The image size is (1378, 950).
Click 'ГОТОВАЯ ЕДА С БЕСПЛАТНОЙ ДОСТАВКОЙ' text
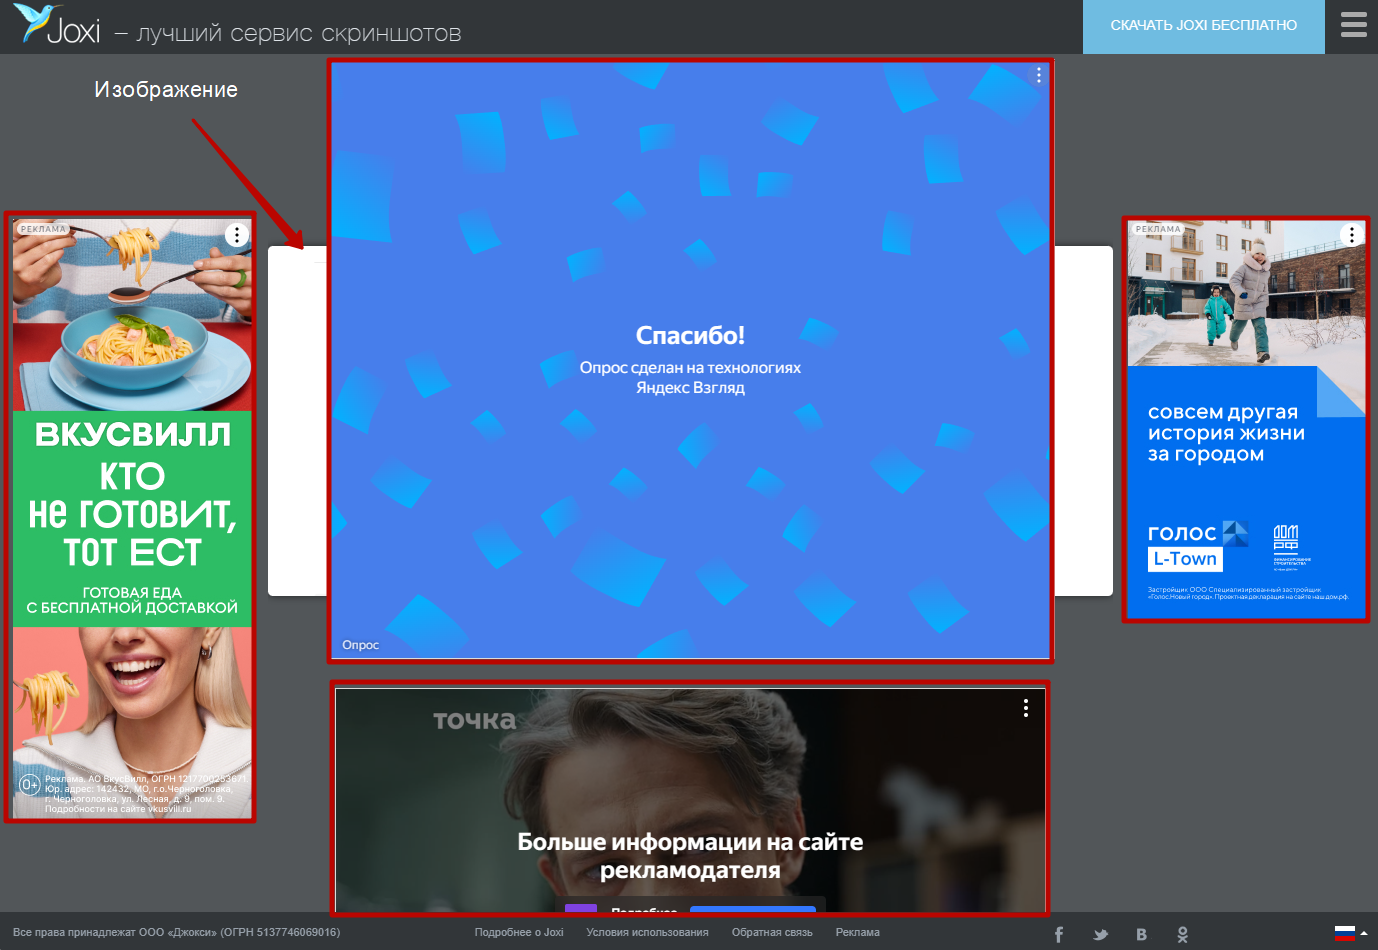(132, 600)
